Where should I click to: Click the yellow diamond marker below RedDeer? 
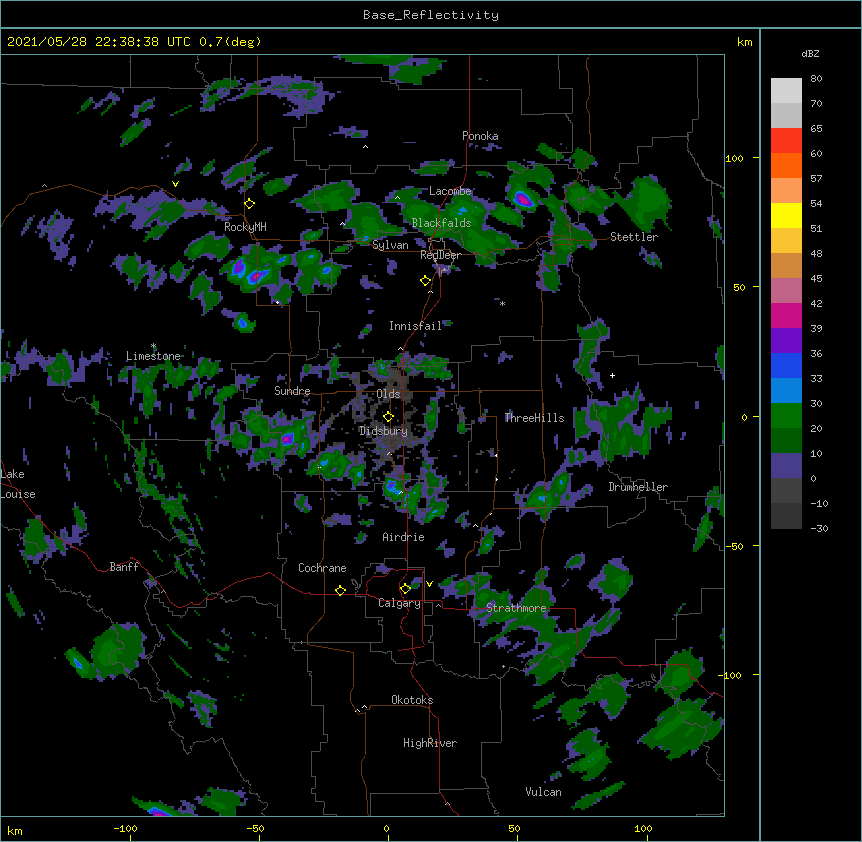[x=426, y=281]
